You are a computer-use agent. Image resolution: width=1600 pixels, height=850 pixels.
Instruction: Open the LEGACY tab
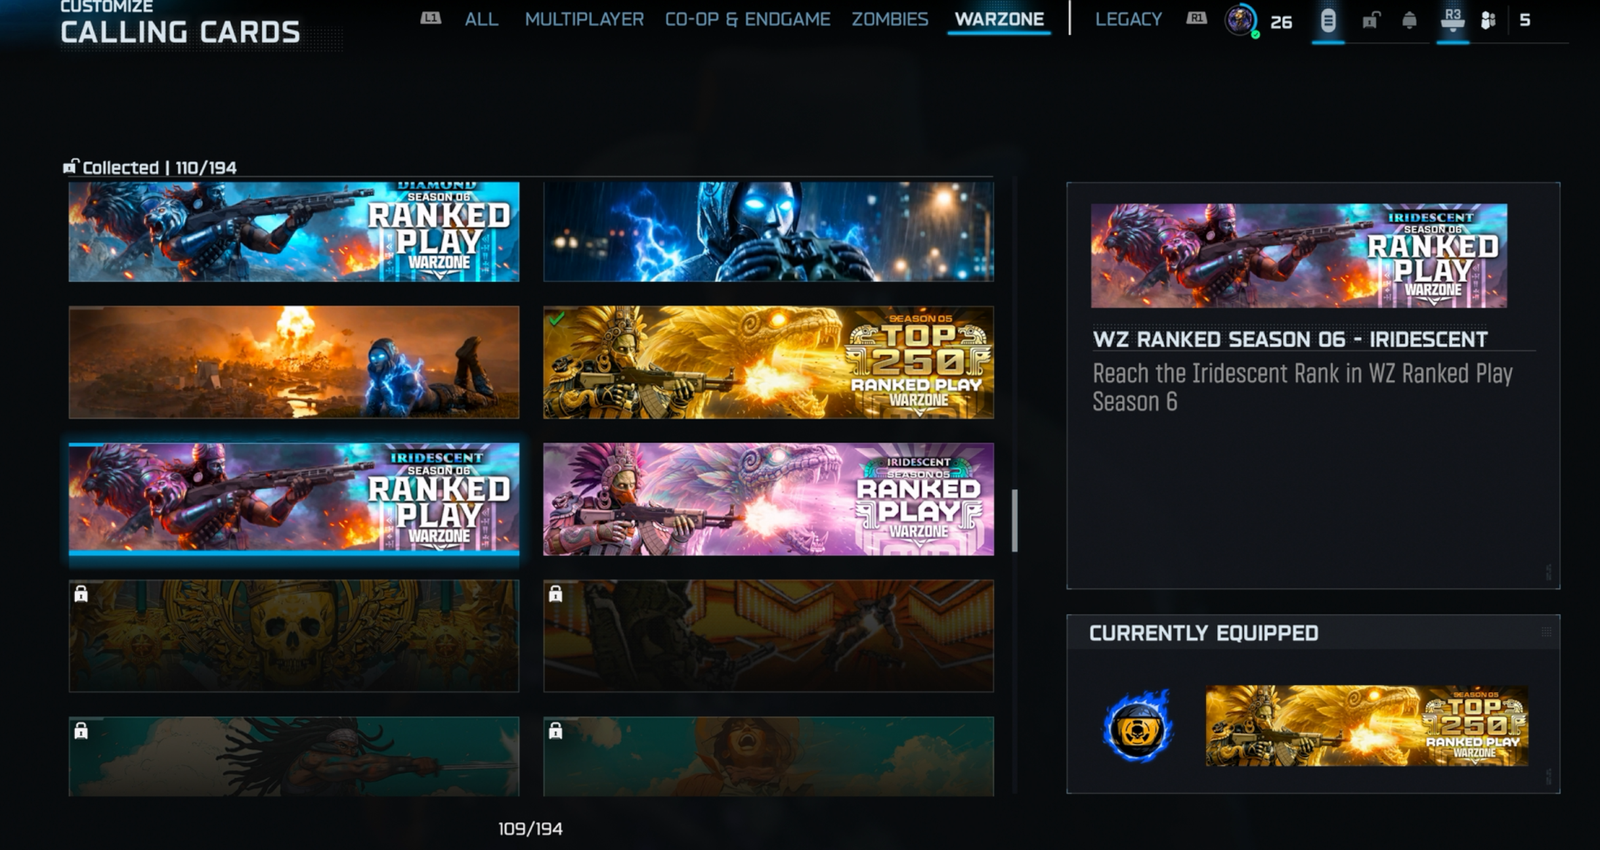pyautogui.click(x=1128, y=19)
